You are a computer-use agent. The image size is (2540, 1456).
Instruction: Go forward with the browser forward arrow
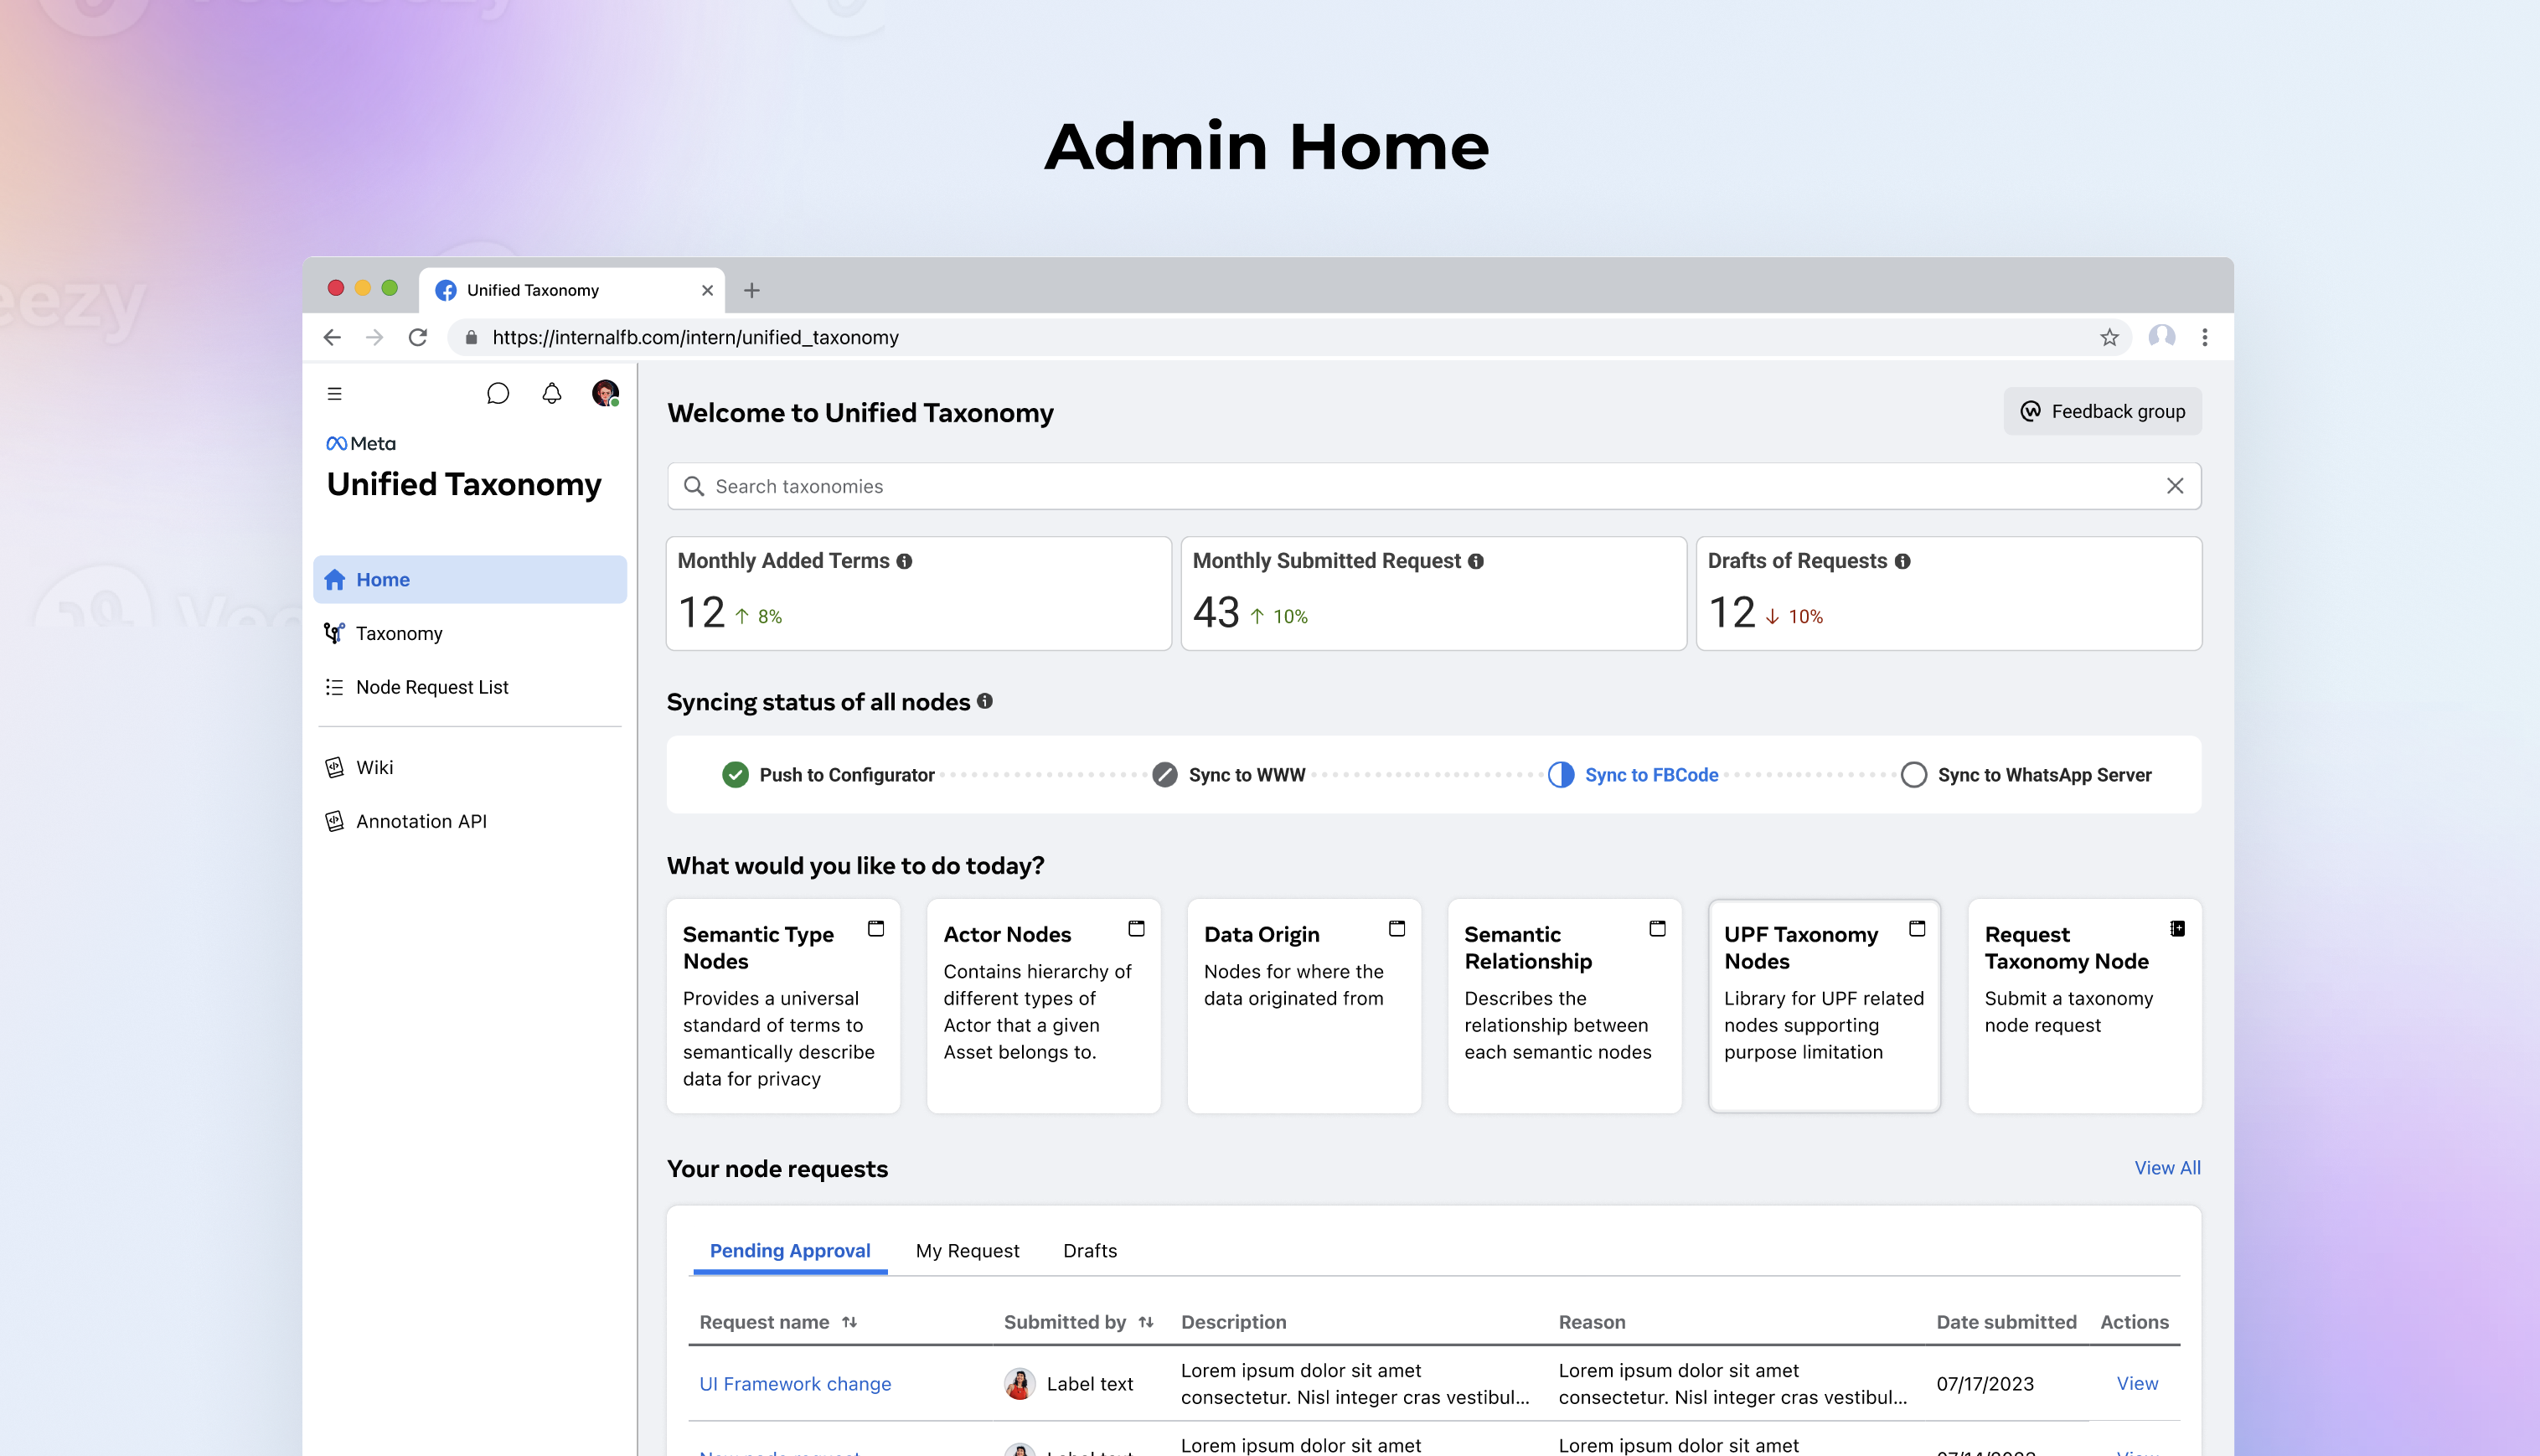point(375,338)
